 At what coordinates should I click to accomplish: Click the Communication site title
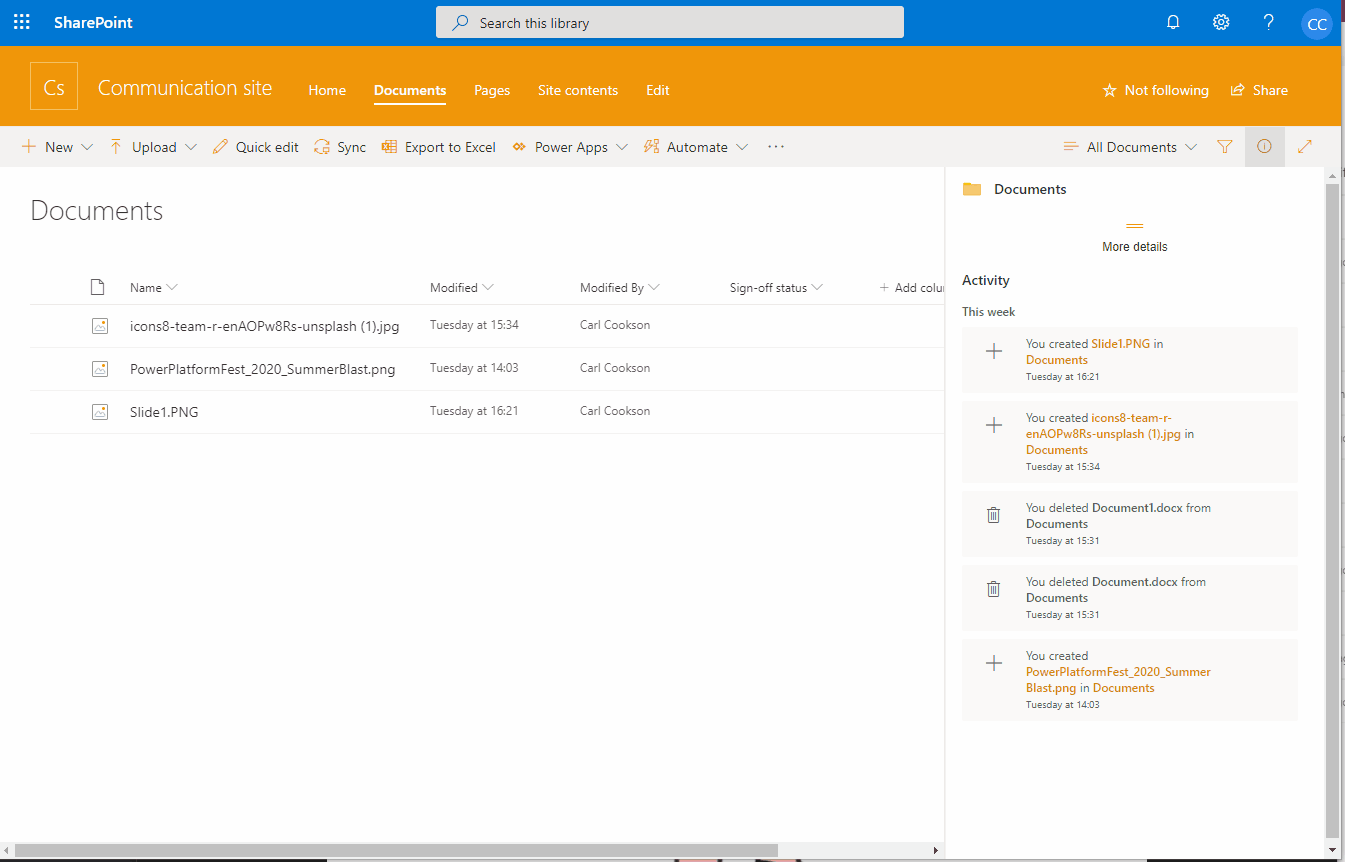click(x=185, y=88)
